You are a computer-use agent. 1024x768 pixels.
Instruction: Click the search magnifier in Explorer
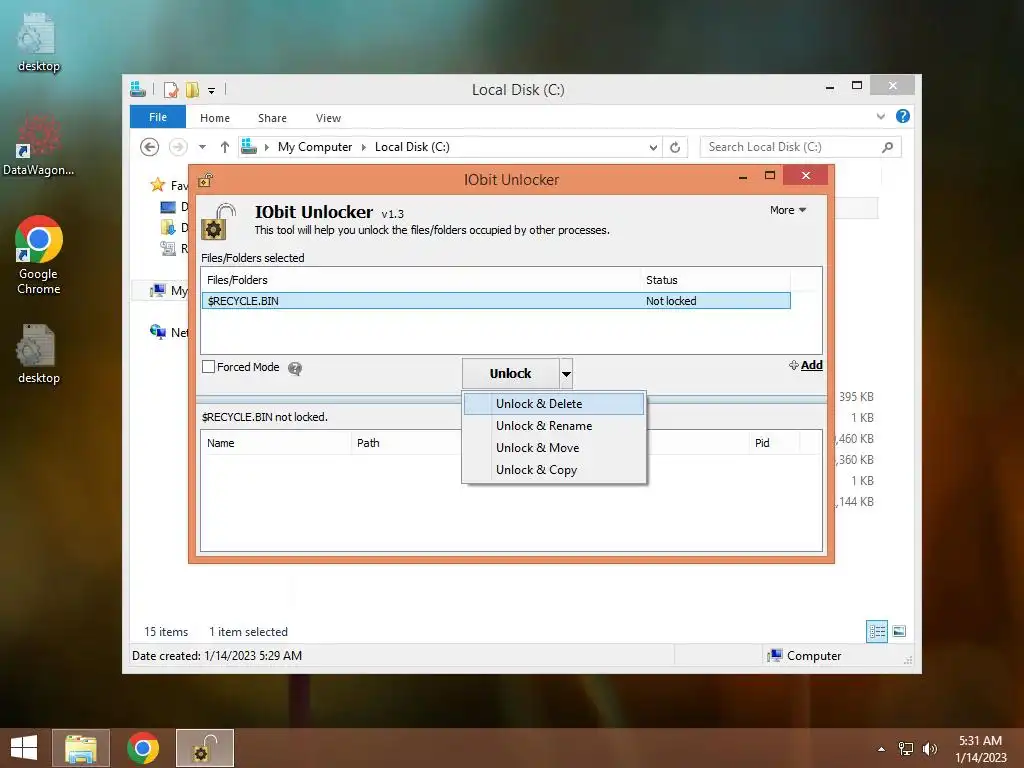point(888,147)
